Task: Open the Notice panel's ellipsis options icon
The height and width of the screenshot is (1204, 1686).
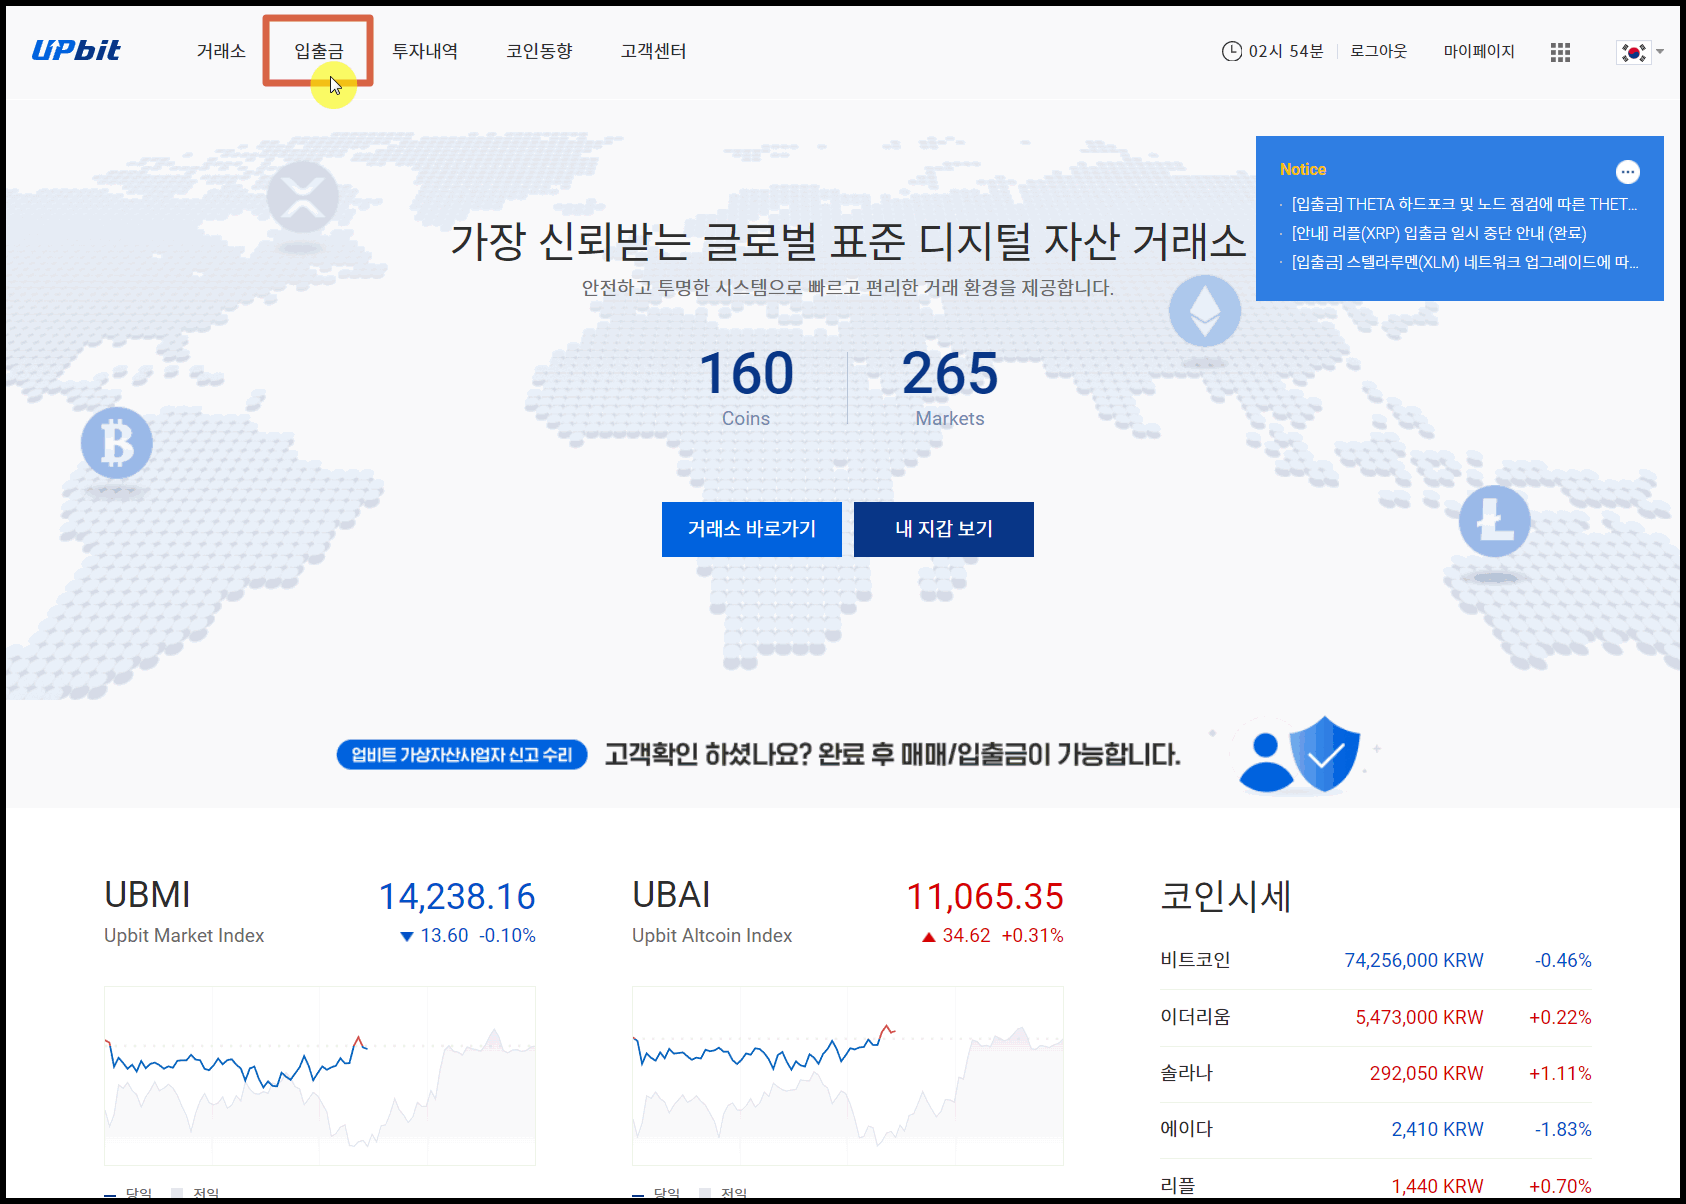Action: pos(1628,172)
